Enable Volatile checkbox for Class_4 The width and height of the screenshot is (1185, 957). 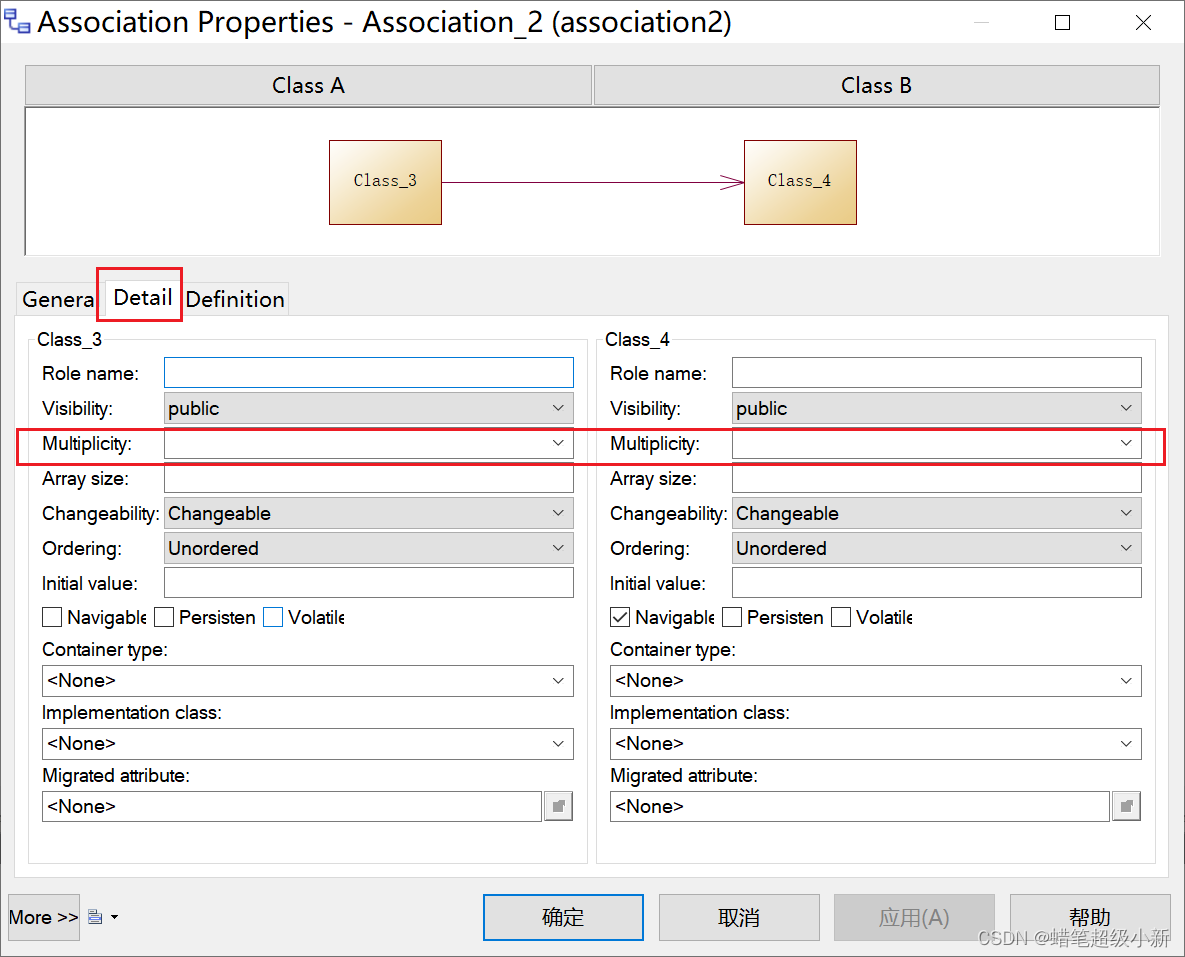point(840,618)
